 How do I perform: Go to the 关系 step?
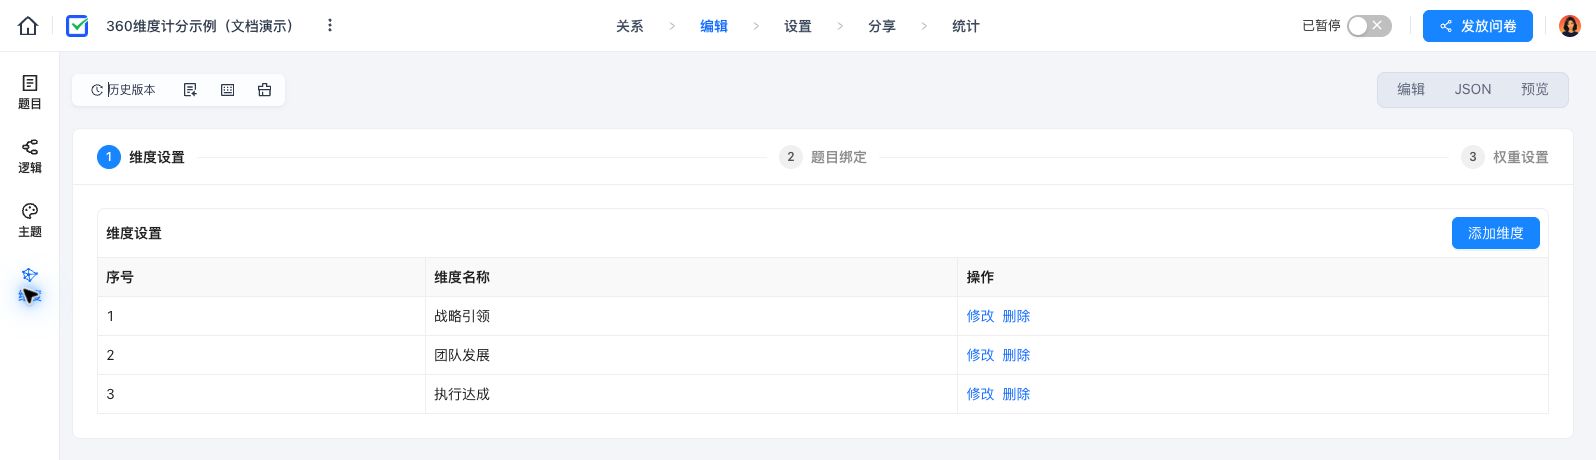[x=630, y=26]
